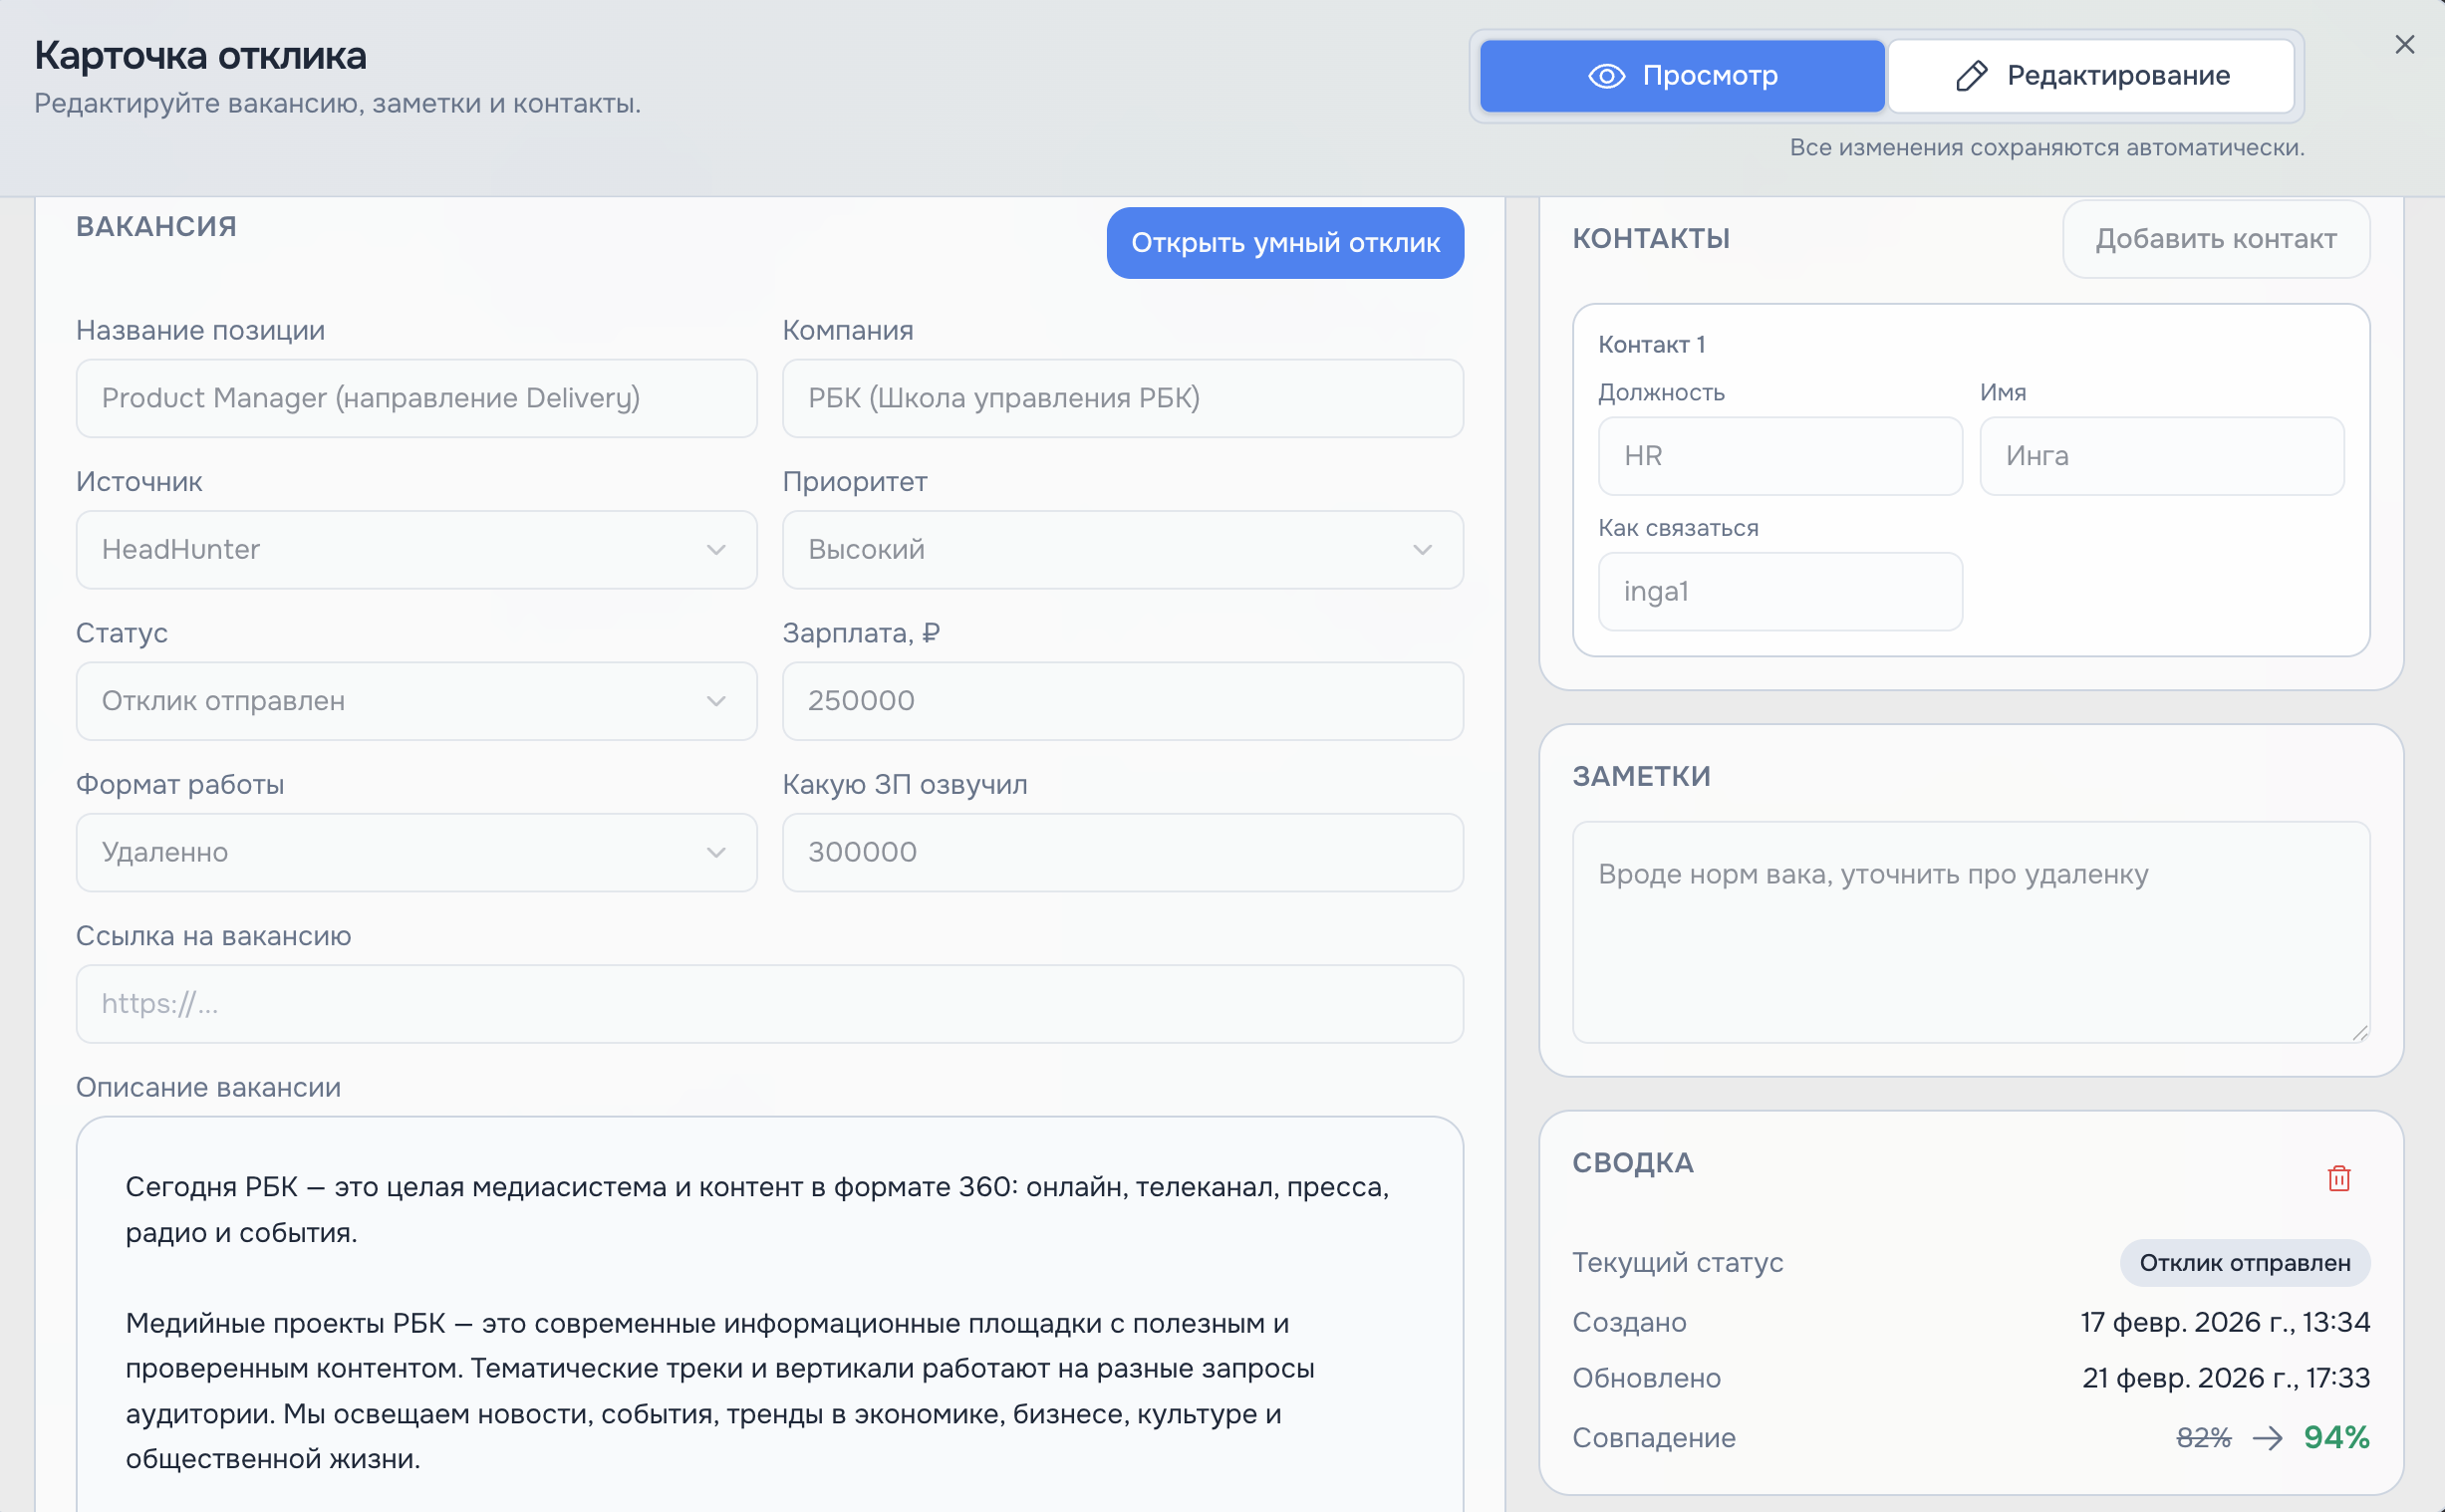Expand the Статус dropdown with Отклик отправлен

(x=416, y=700)
